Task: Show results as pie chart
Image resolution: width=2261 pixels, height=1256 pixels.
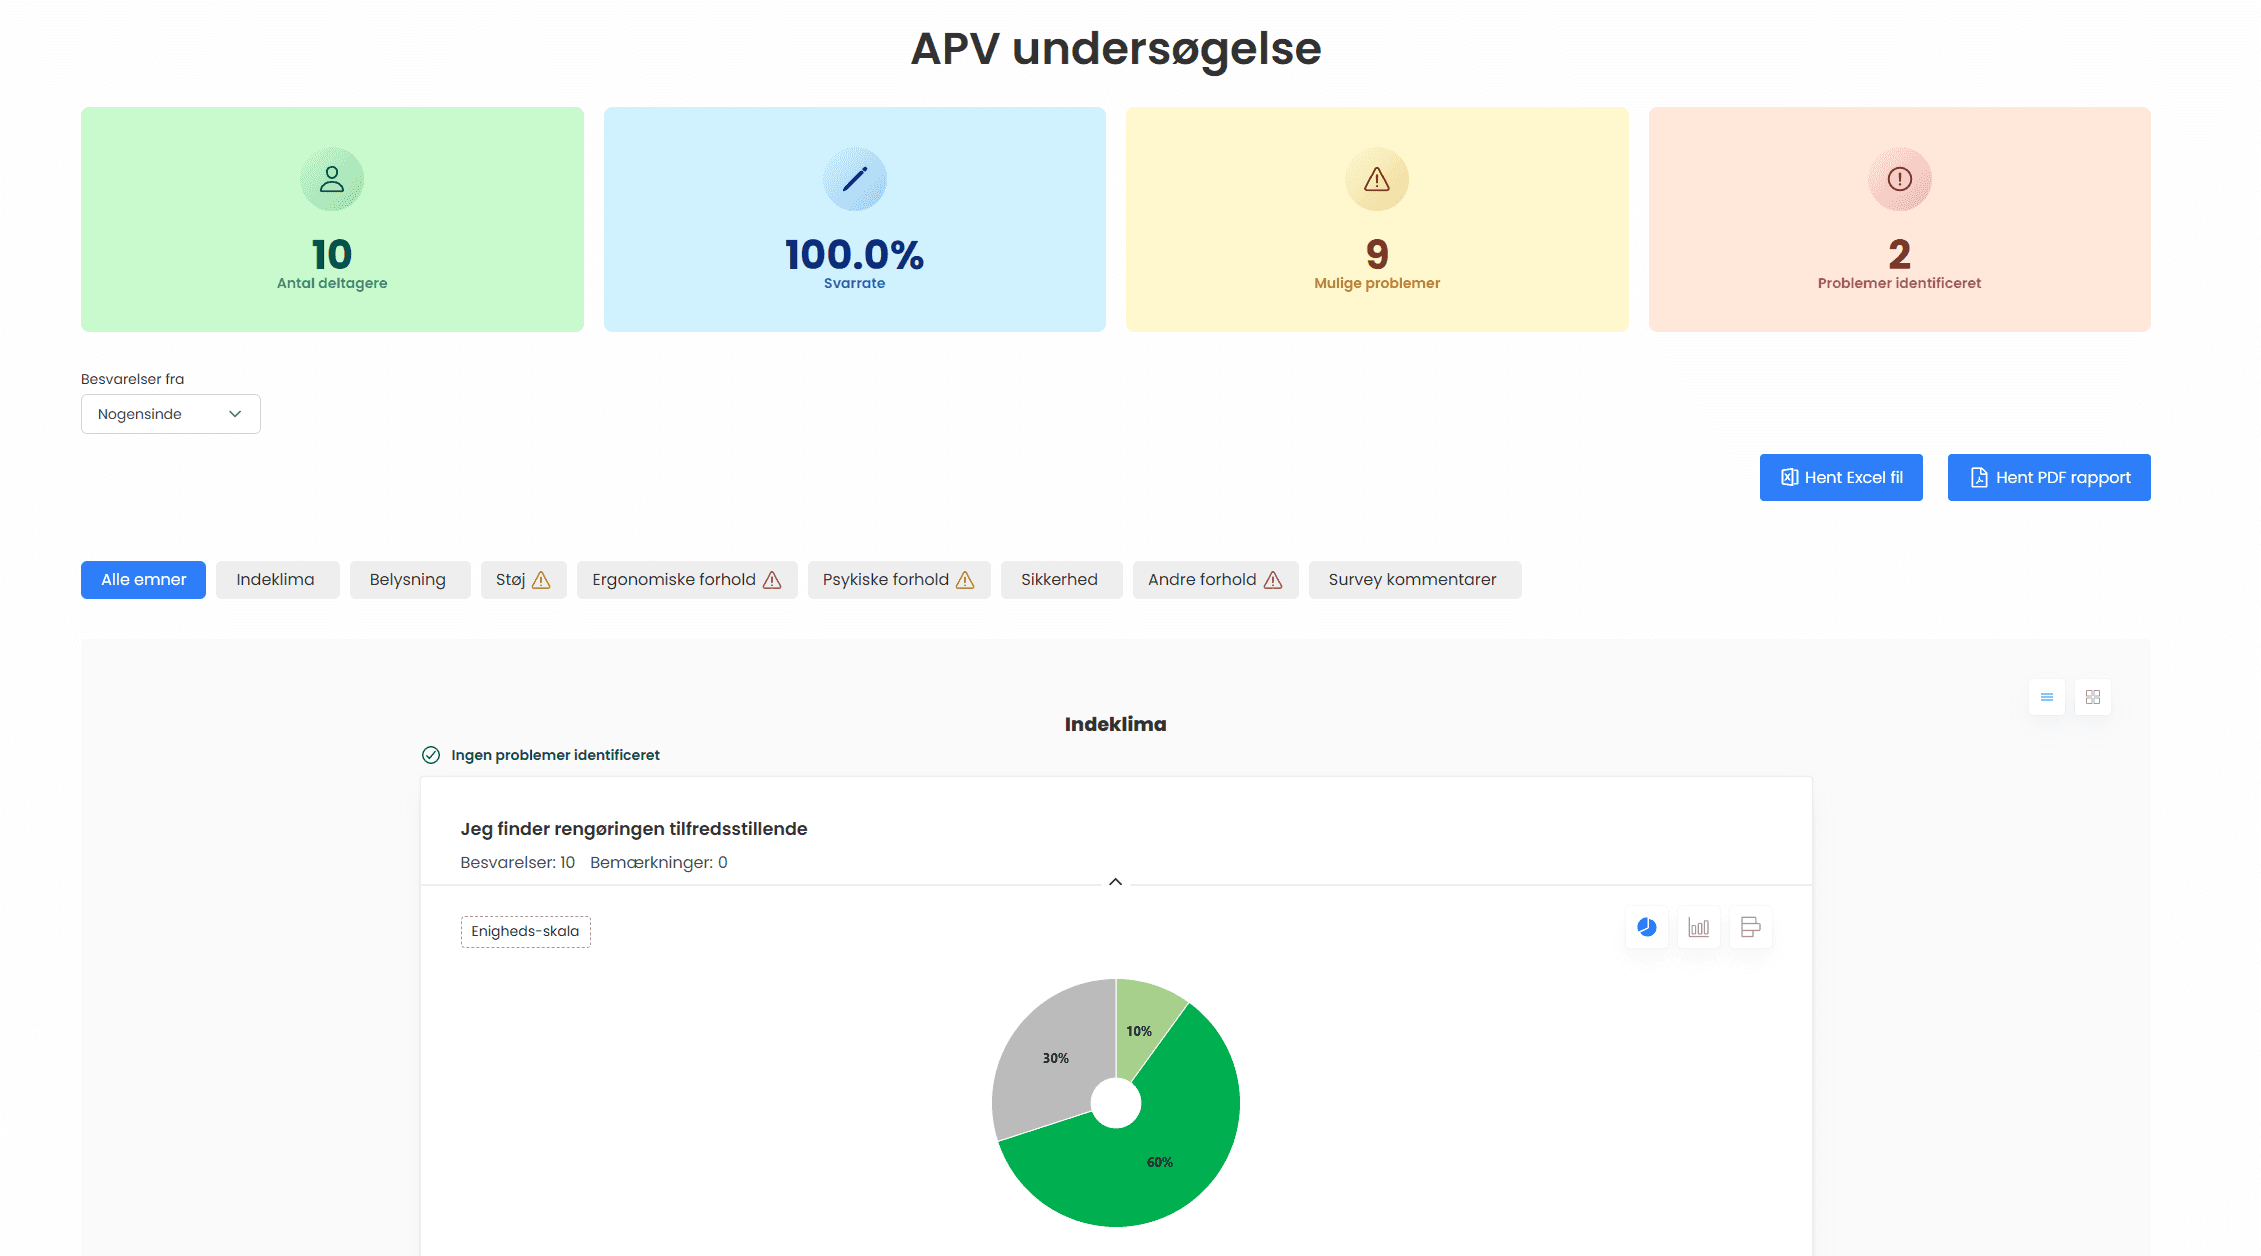Action: click(x=1647, y=927)
